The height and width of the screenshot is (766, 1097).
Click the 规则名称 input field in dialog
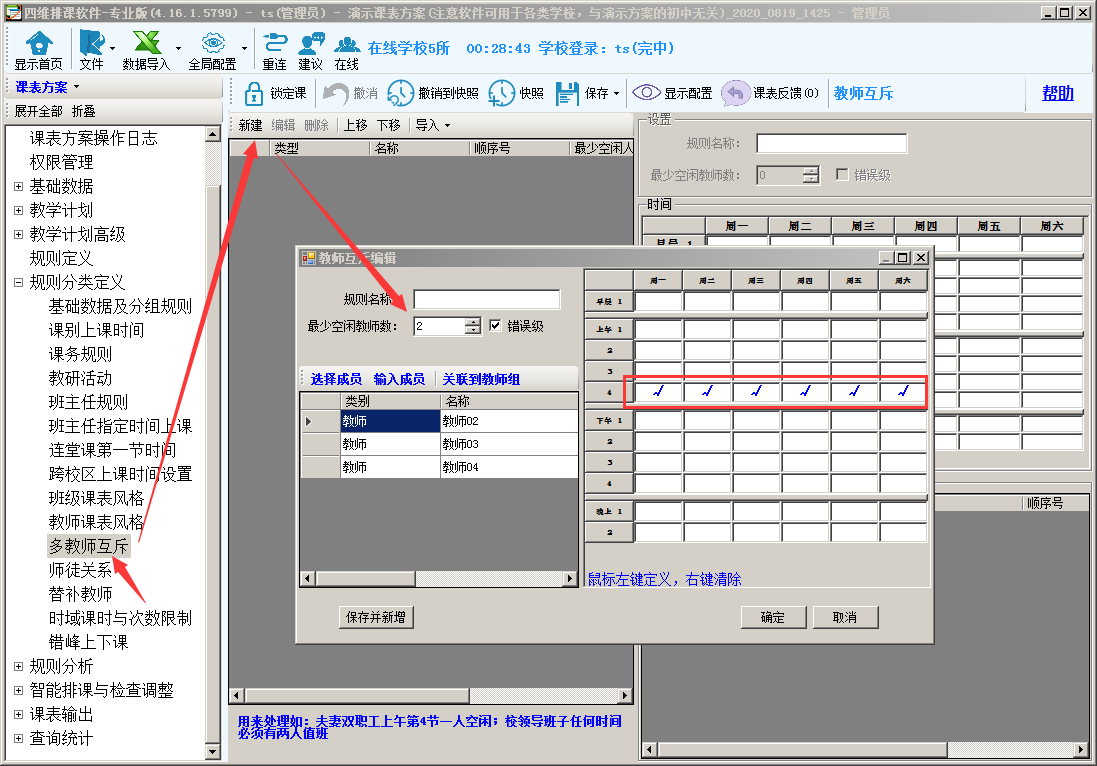click(x=486, y=299)
